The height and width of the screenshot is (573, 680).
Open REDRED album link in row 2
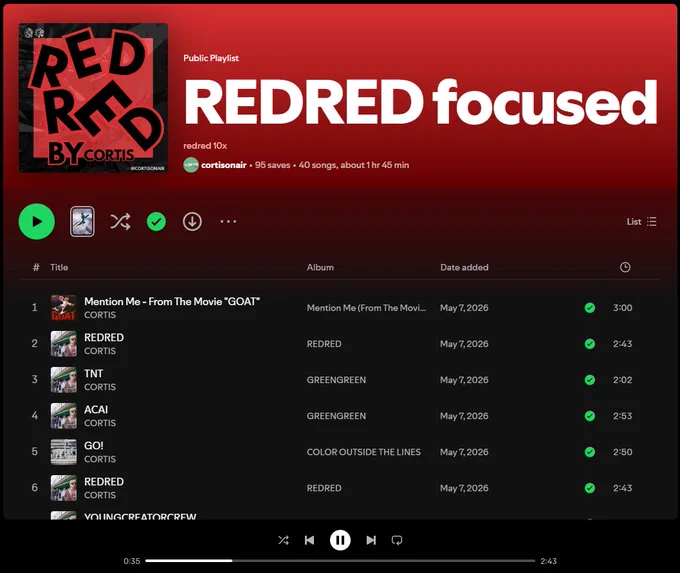tap(324, 344)
